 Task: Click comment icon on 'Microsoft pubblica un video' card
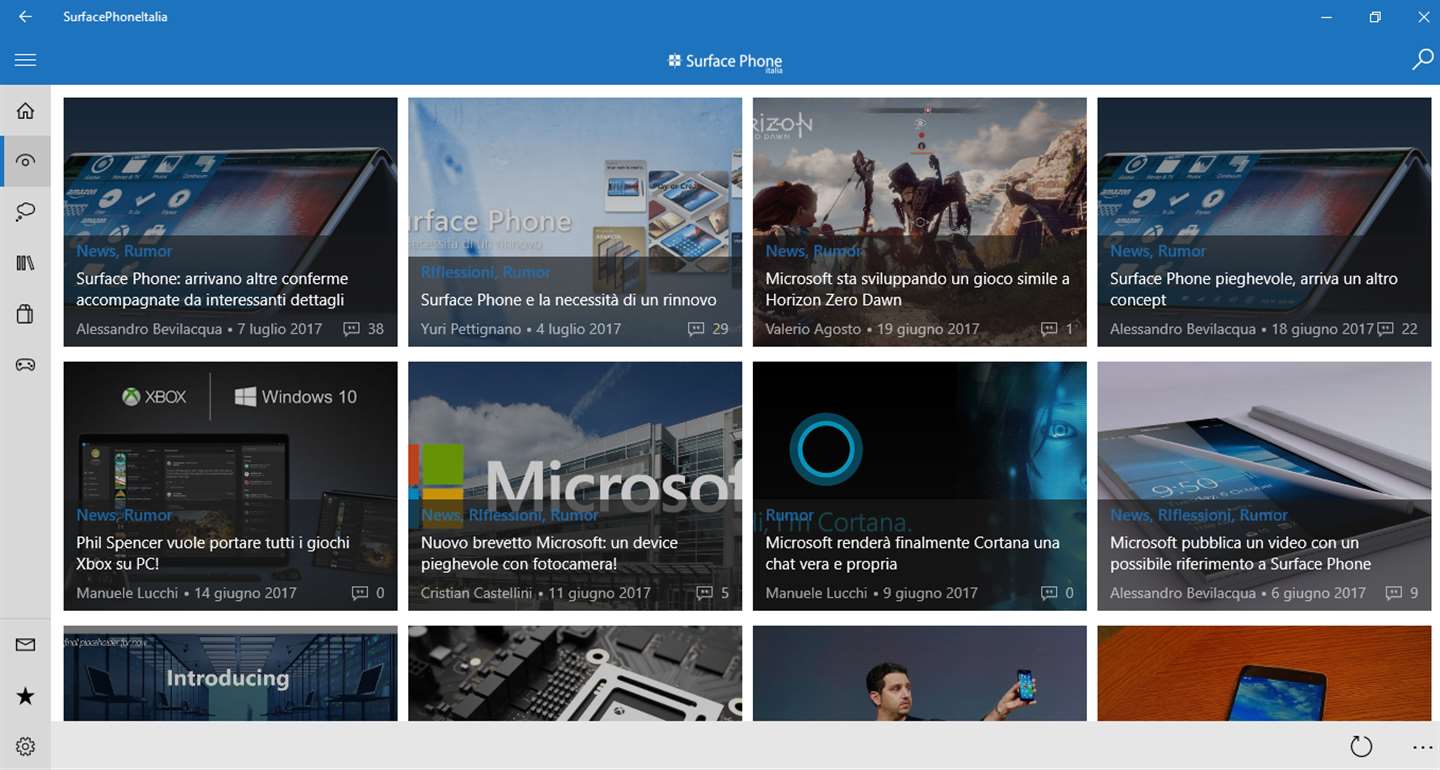tap(1393, 593)
